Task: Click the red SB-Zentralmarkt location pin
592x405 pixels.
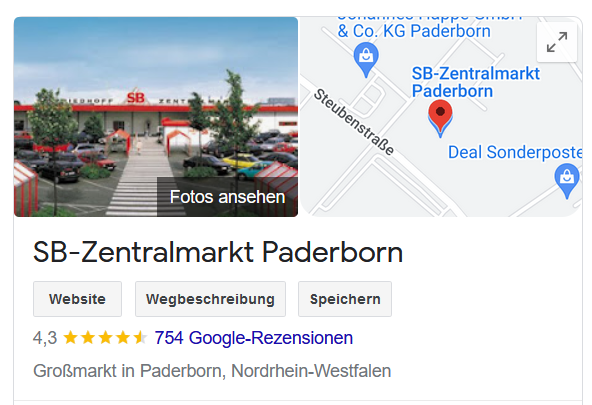Action: 440,119
